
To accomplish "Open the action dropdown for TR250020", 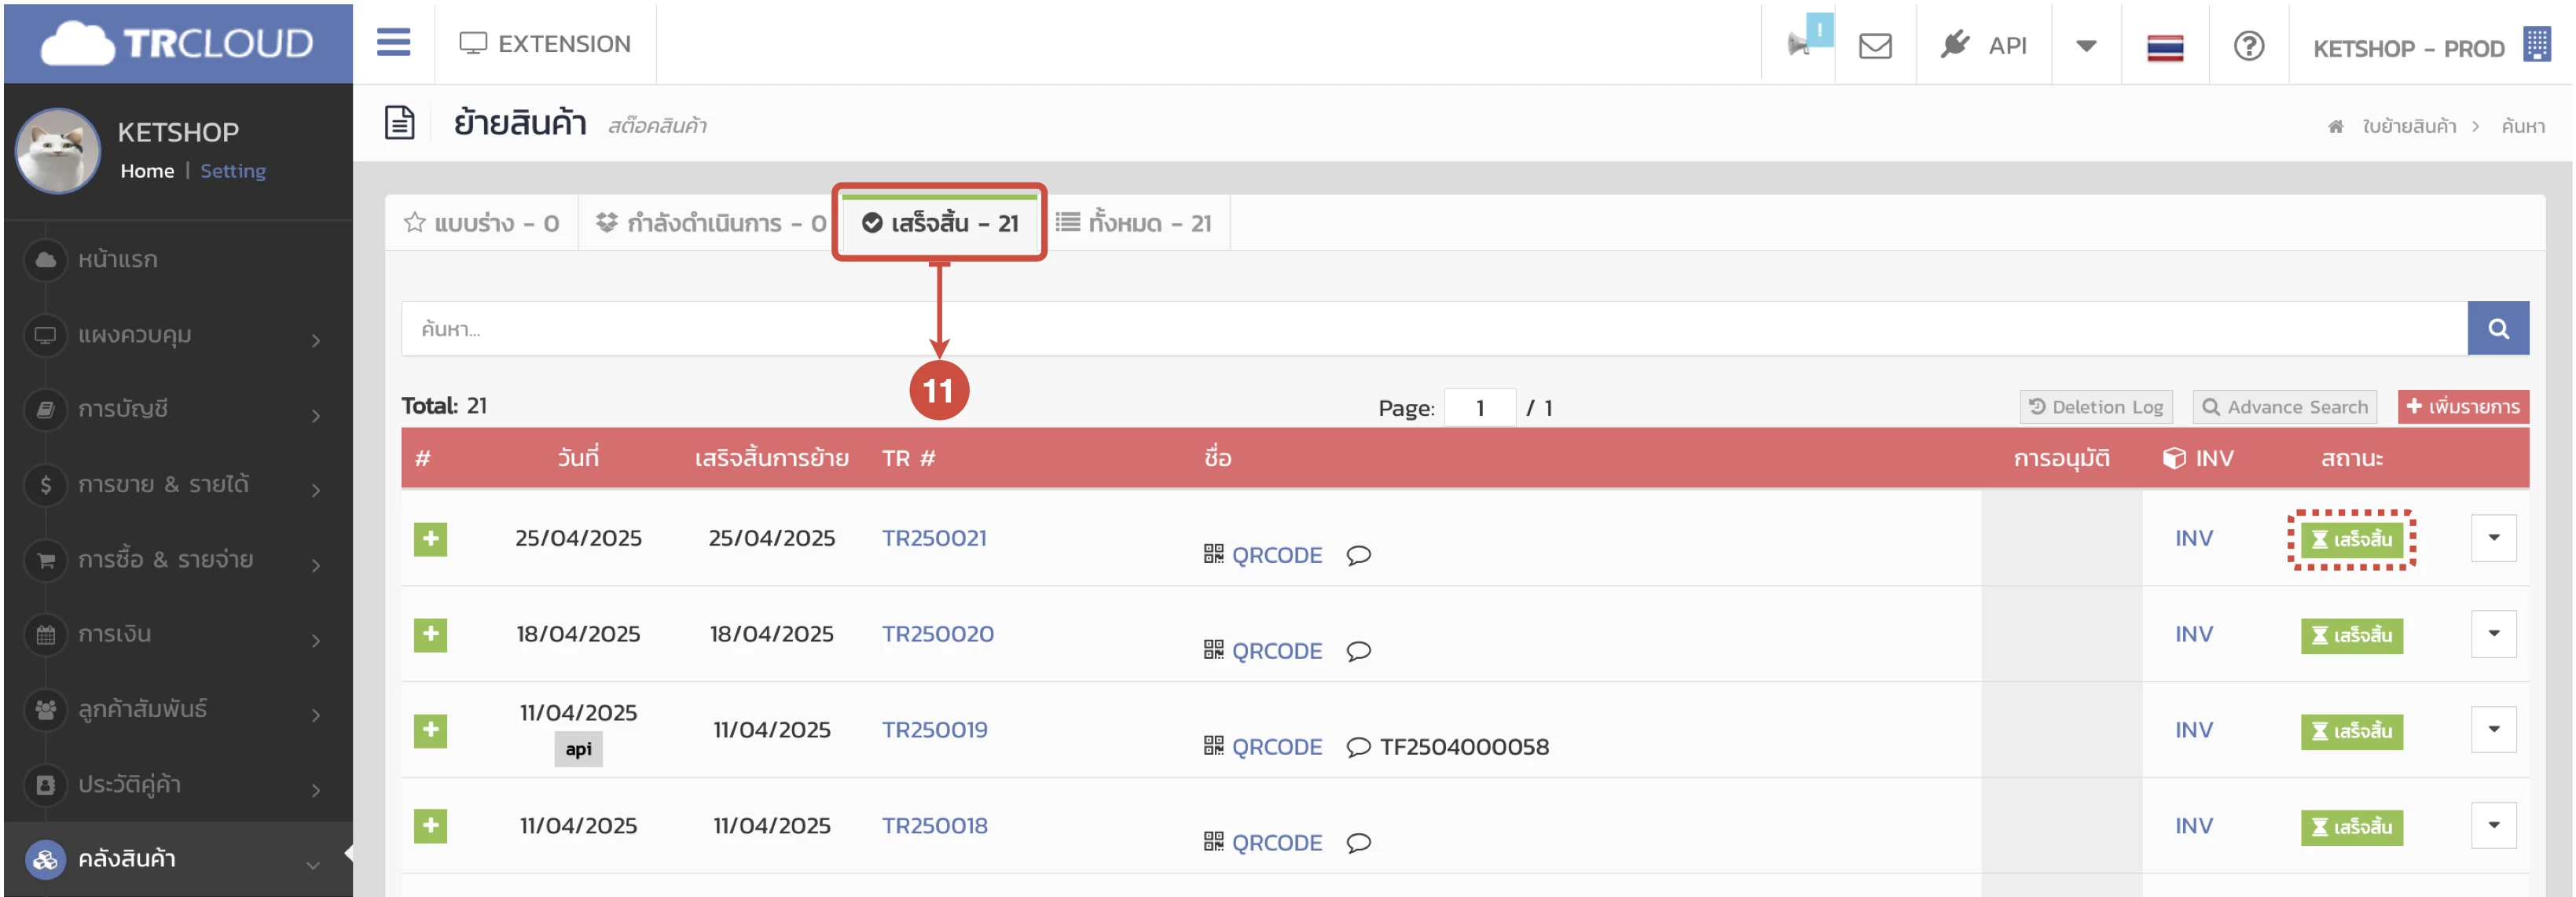I will coord(2493,634).
